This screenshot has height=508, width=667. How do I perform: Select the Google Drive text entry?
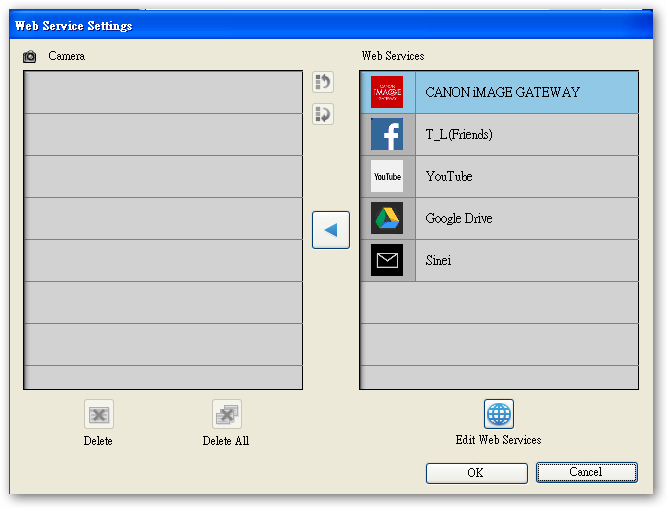(527, 218)
